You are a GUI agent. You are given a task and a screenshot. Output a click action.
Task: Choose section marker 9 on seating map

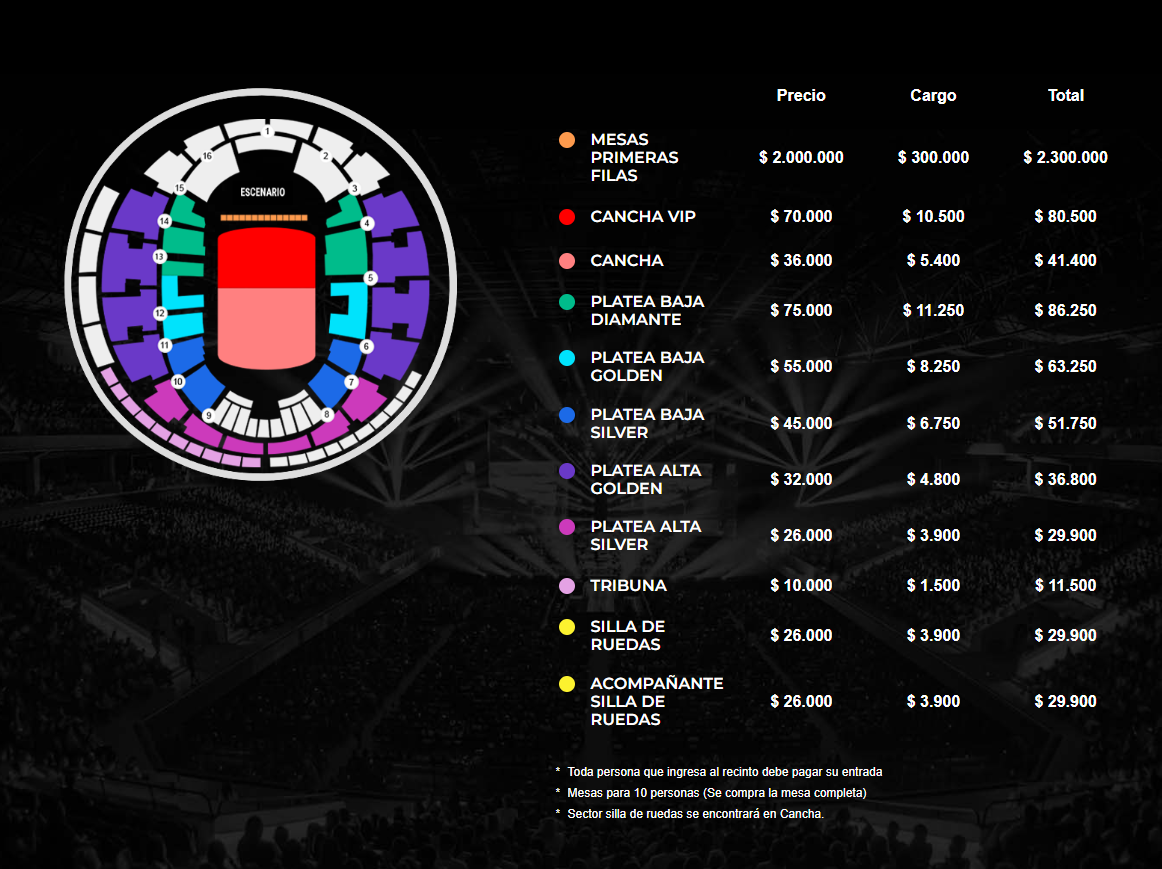point(208,415)
